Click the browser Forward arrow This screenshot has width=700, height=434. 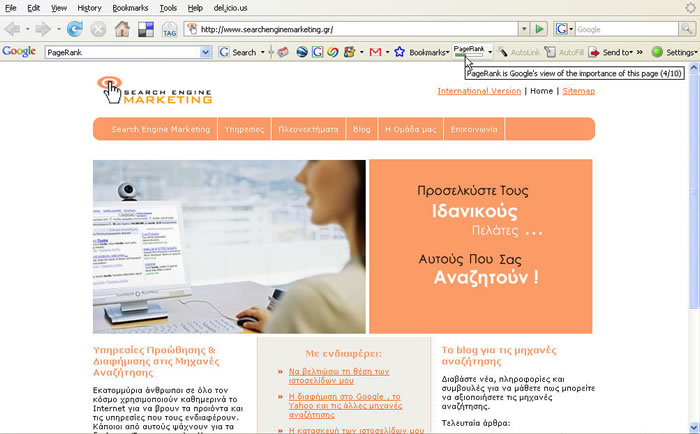click(x=43, y=29)
